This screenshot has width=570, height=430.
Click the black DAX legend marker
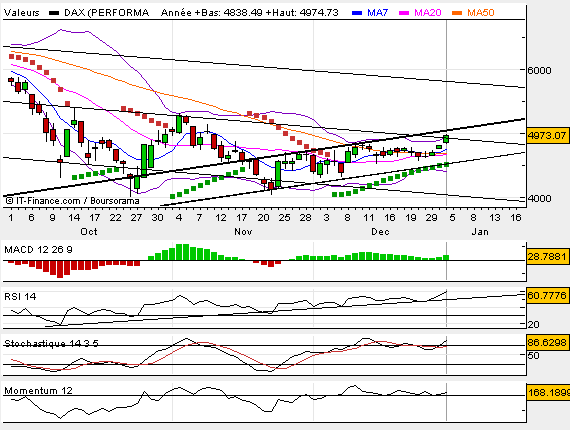[54, 13]
